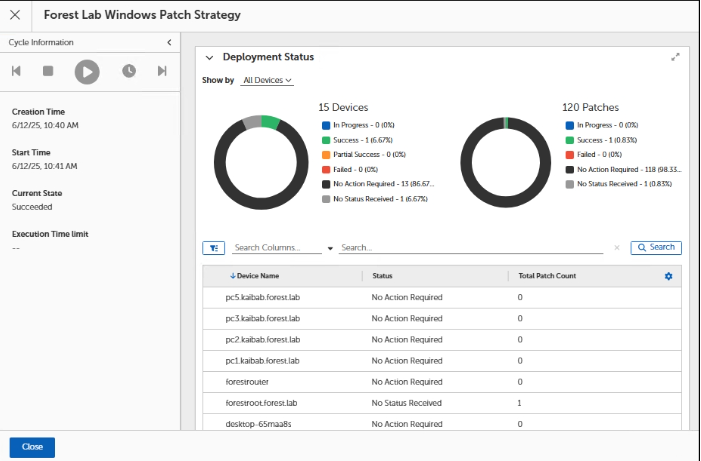The width and height of the screenshot is (701, 461).
Task: Click the Status column header
Action: [382, 276]
